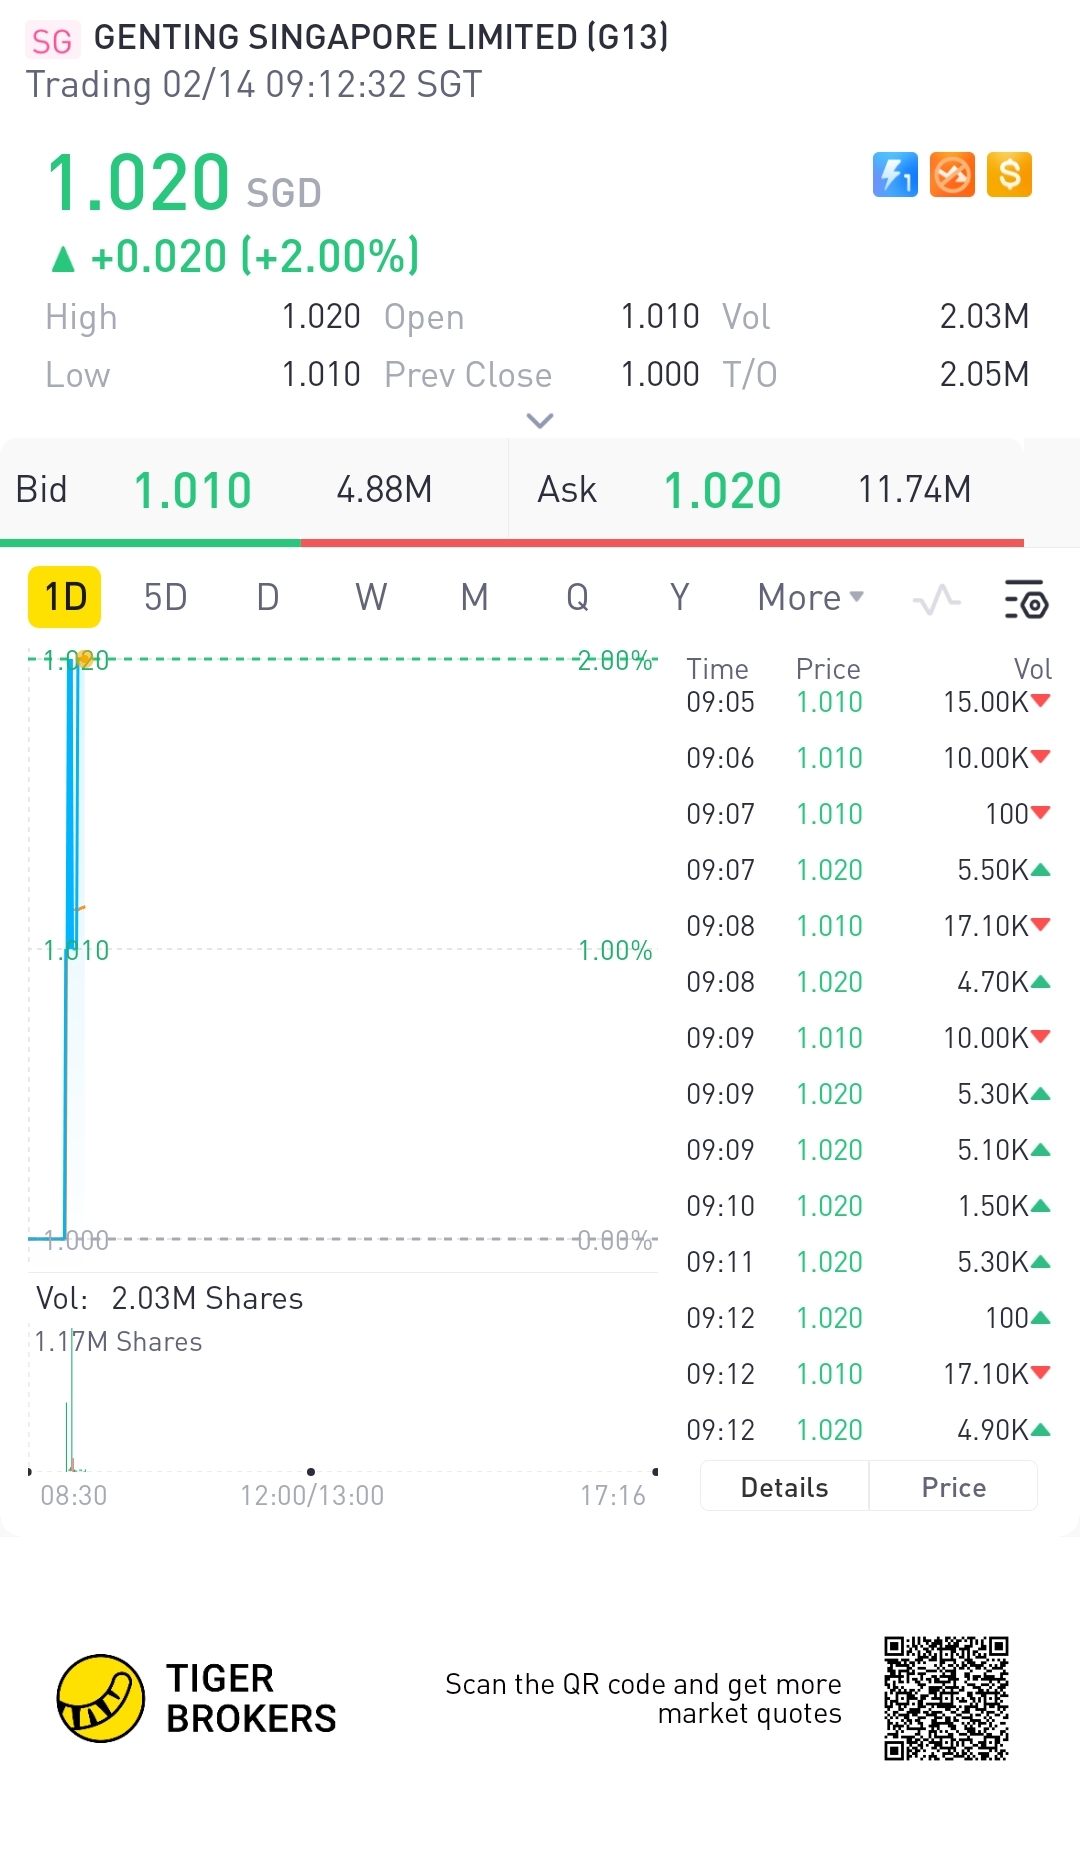
Task: Tap the blue lightning quick-trade icon
Action: point(895,175)
